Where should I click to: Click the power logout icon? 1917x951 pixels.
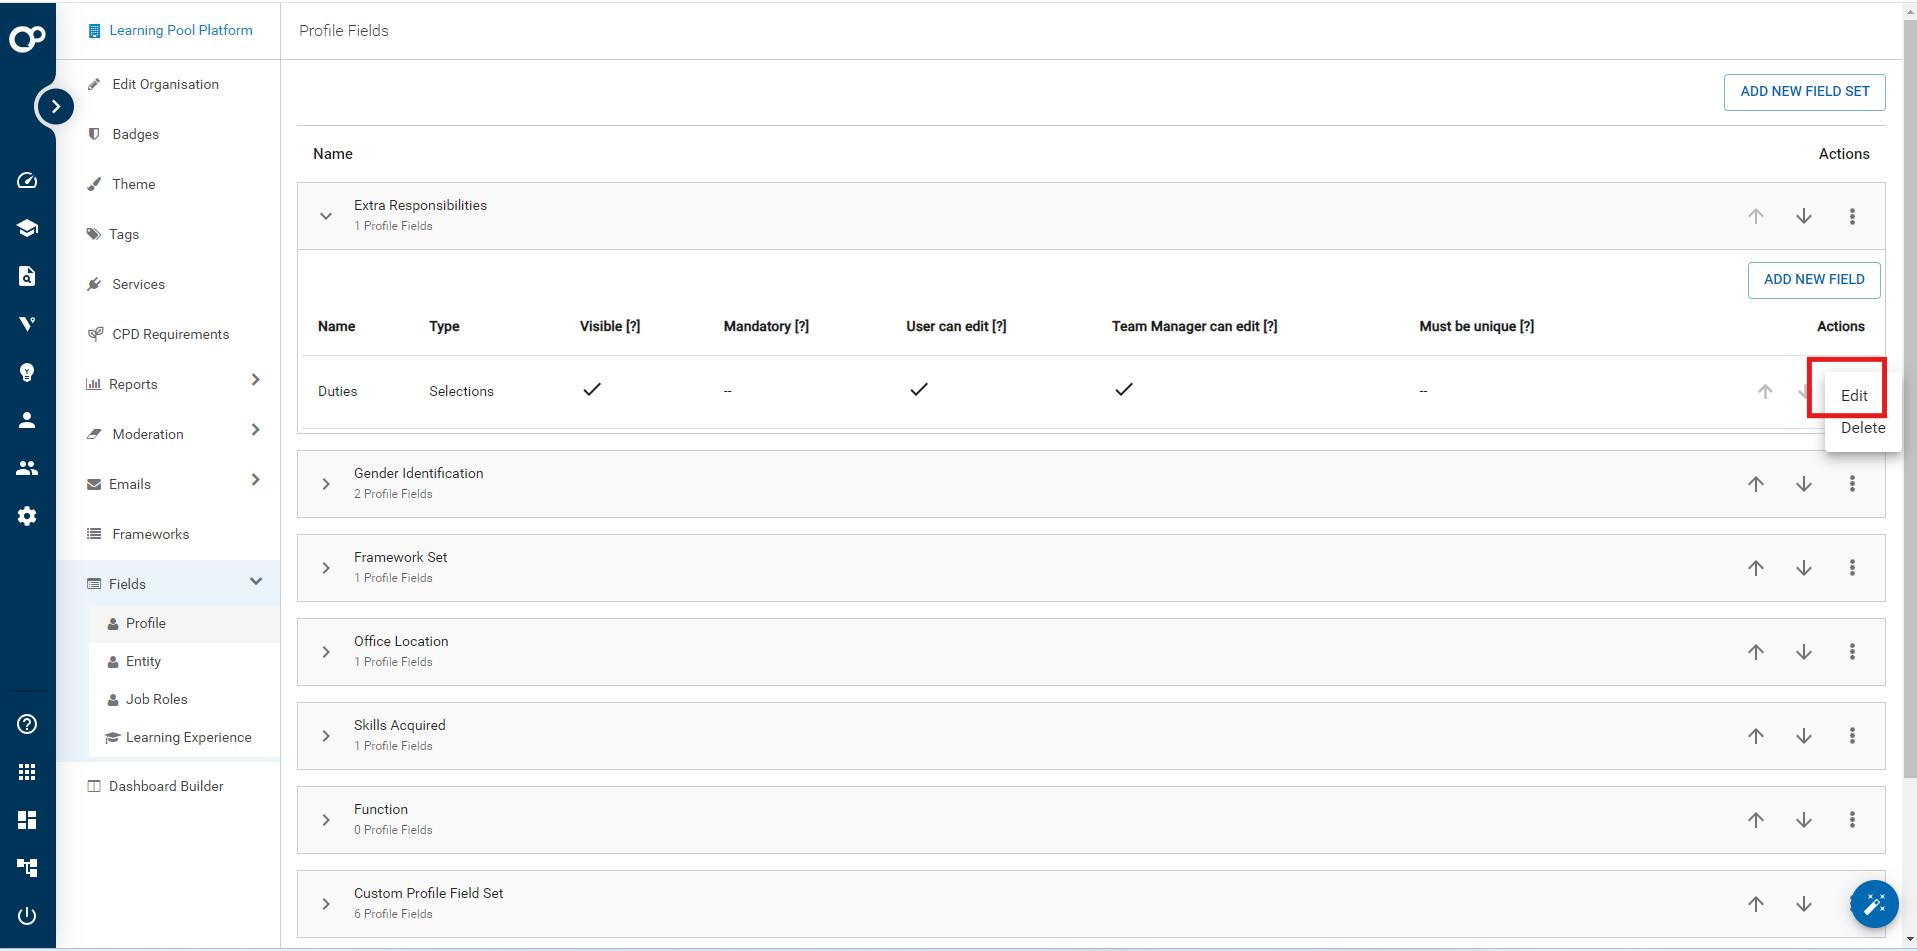27,915
